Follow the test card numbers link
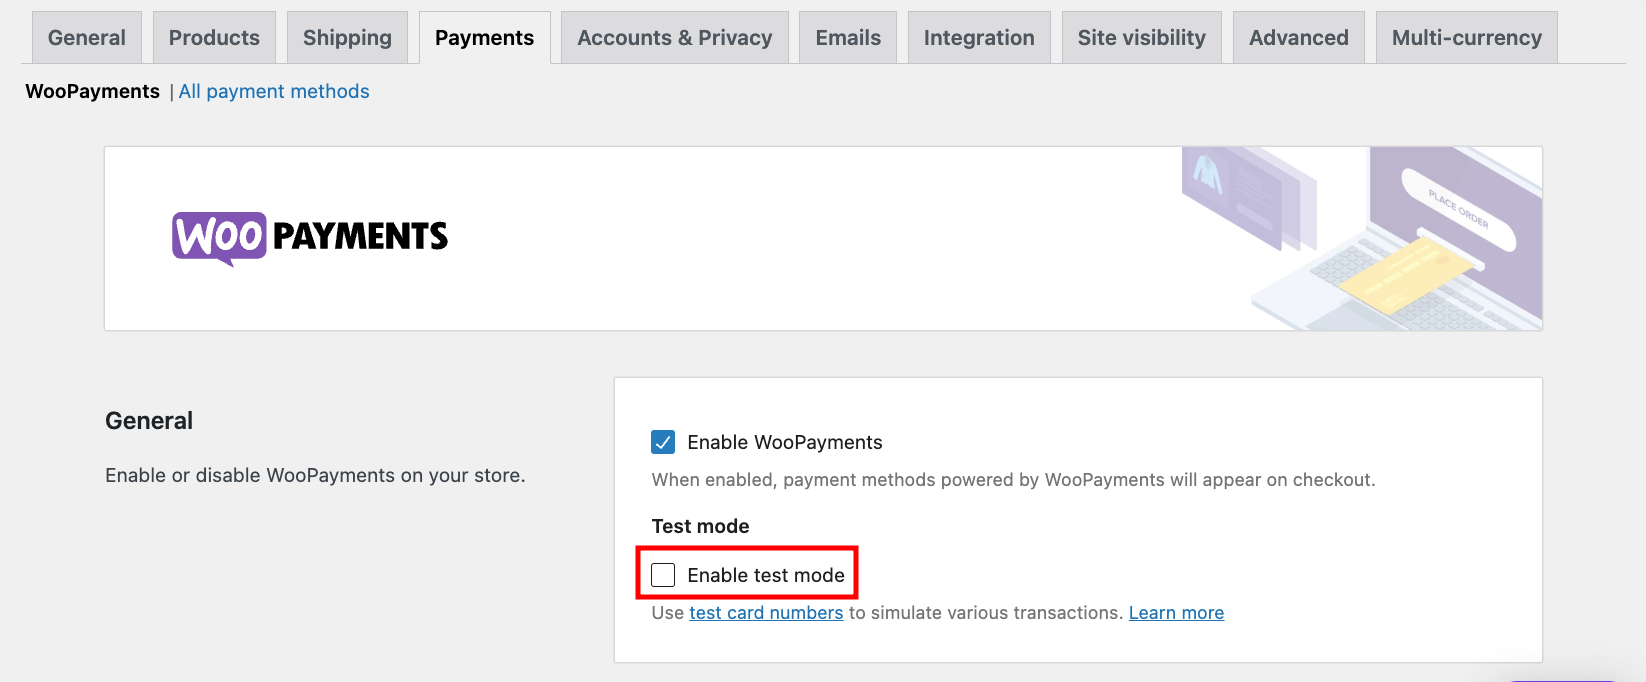 [x=766, y=613]
